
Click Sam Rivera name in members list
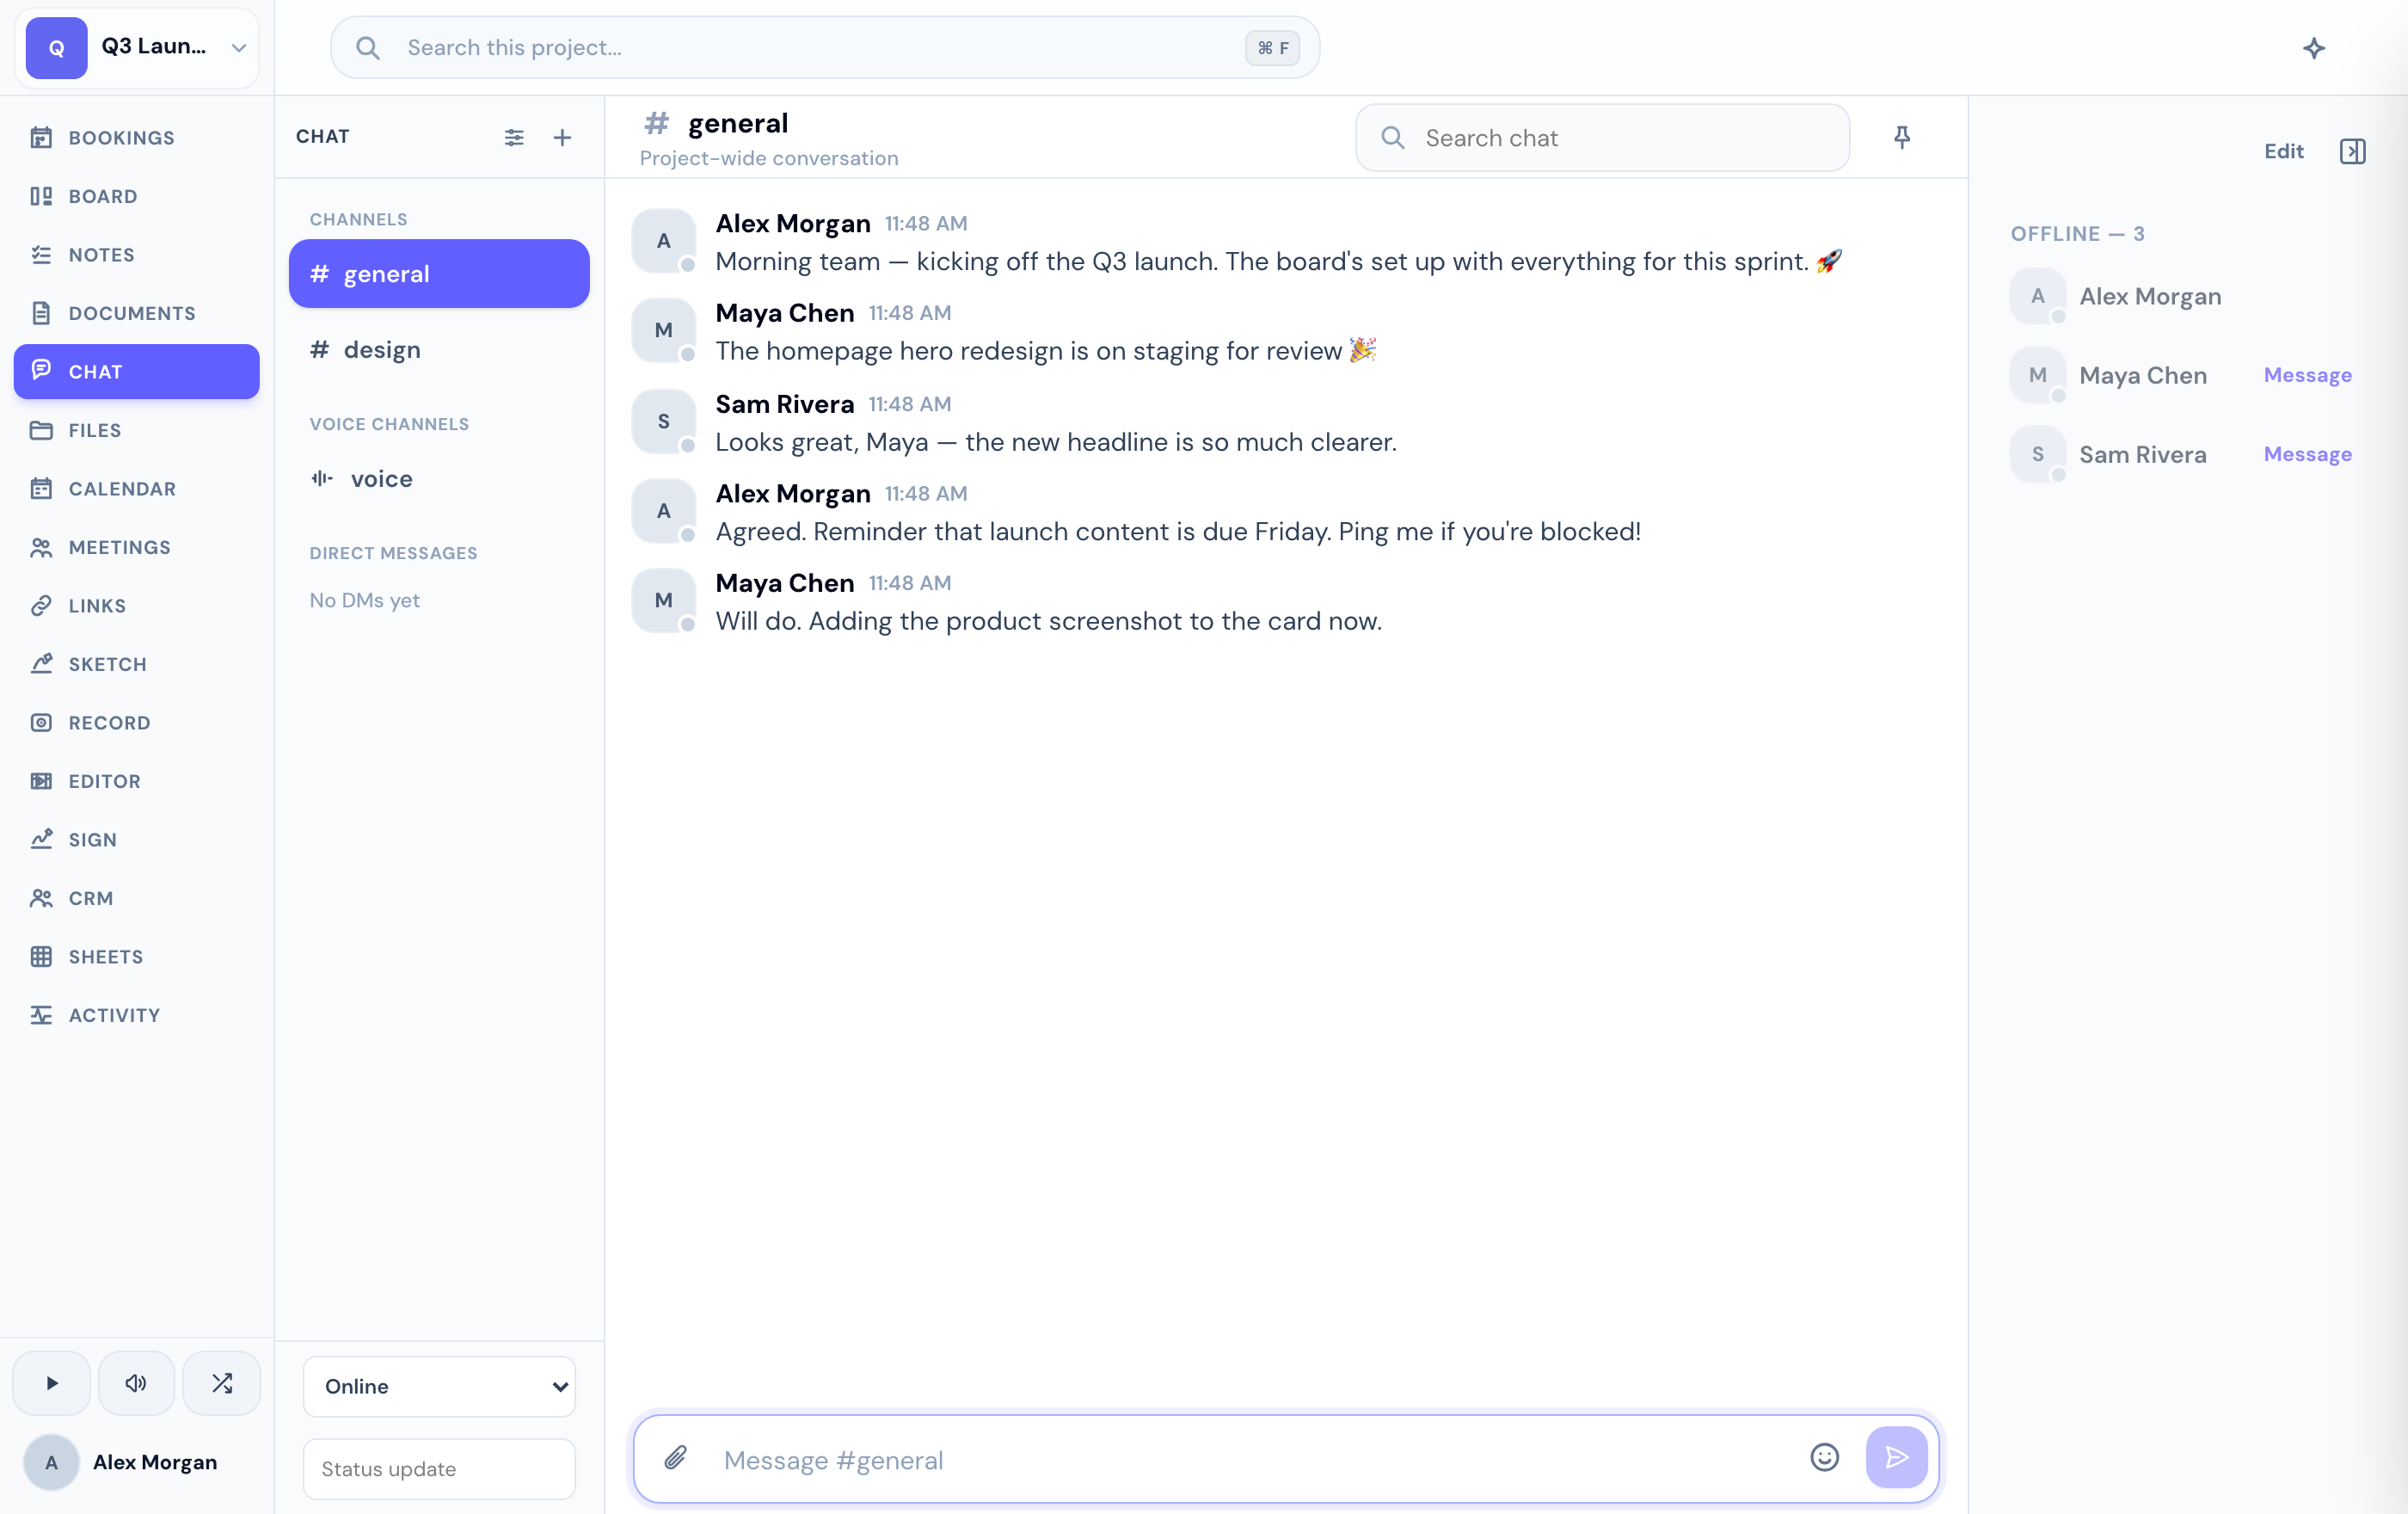[2143, 454]
